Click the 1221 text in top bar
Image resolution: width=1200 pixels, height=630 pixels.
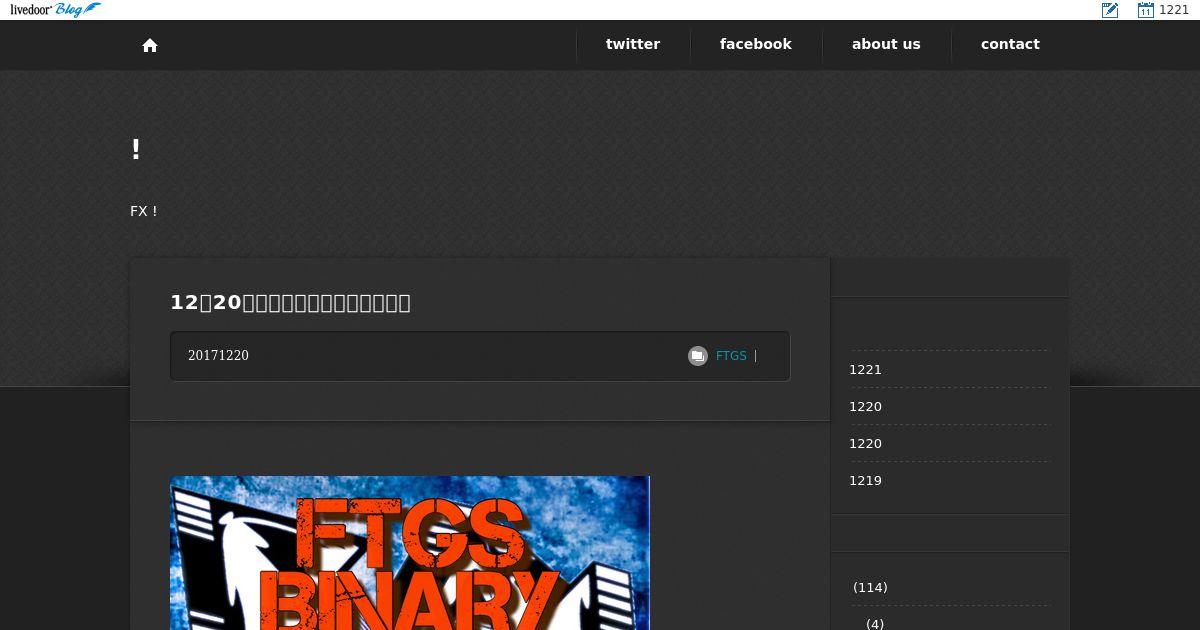[x=1174, y=10]
